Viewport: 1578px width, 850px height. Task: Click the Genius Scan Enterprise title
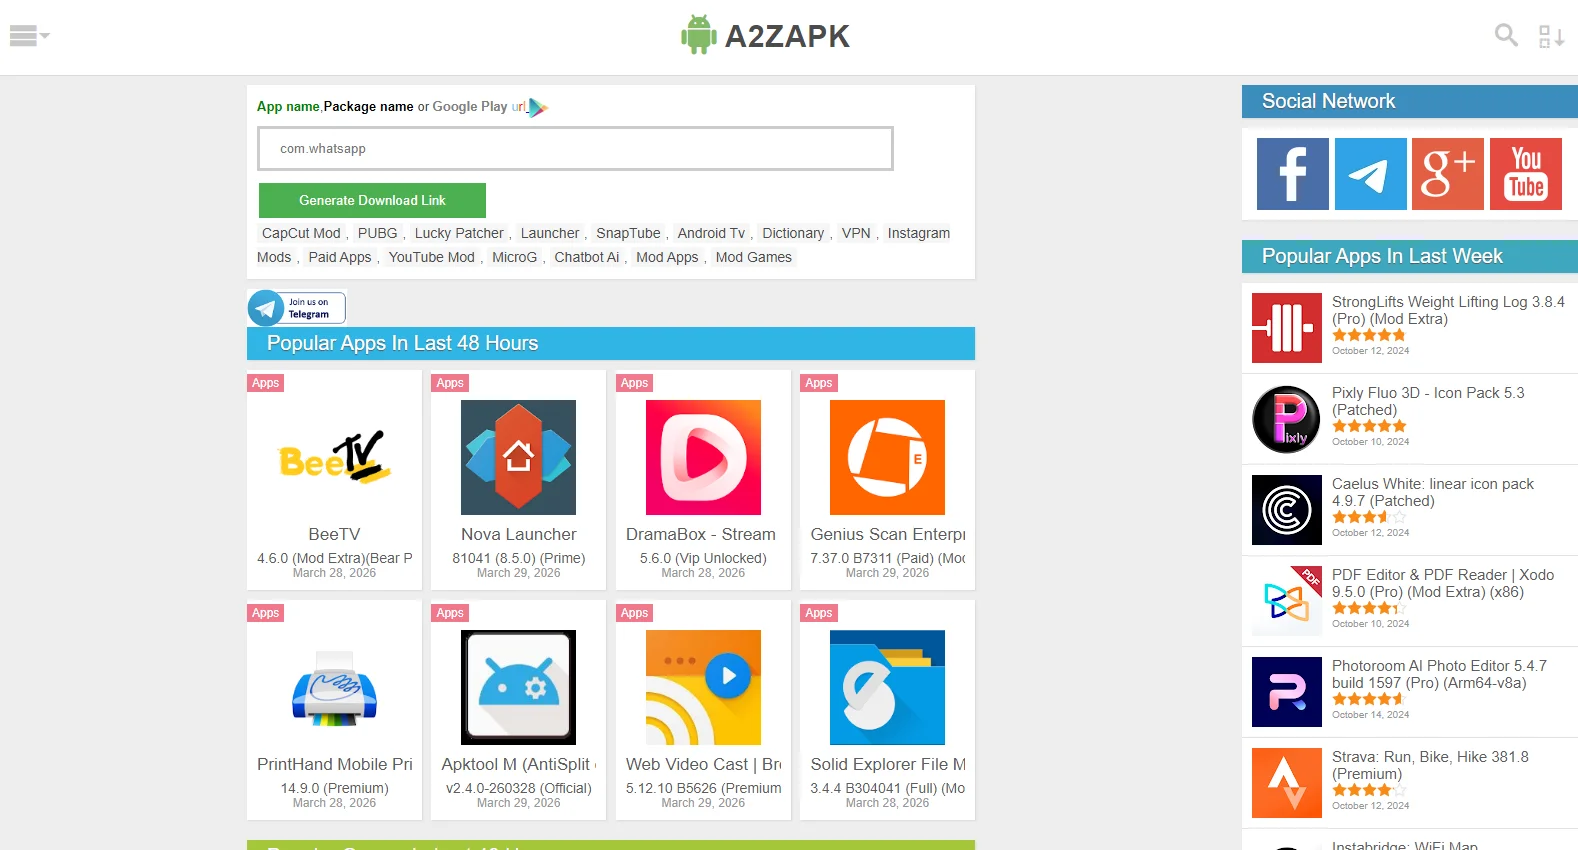888,535
